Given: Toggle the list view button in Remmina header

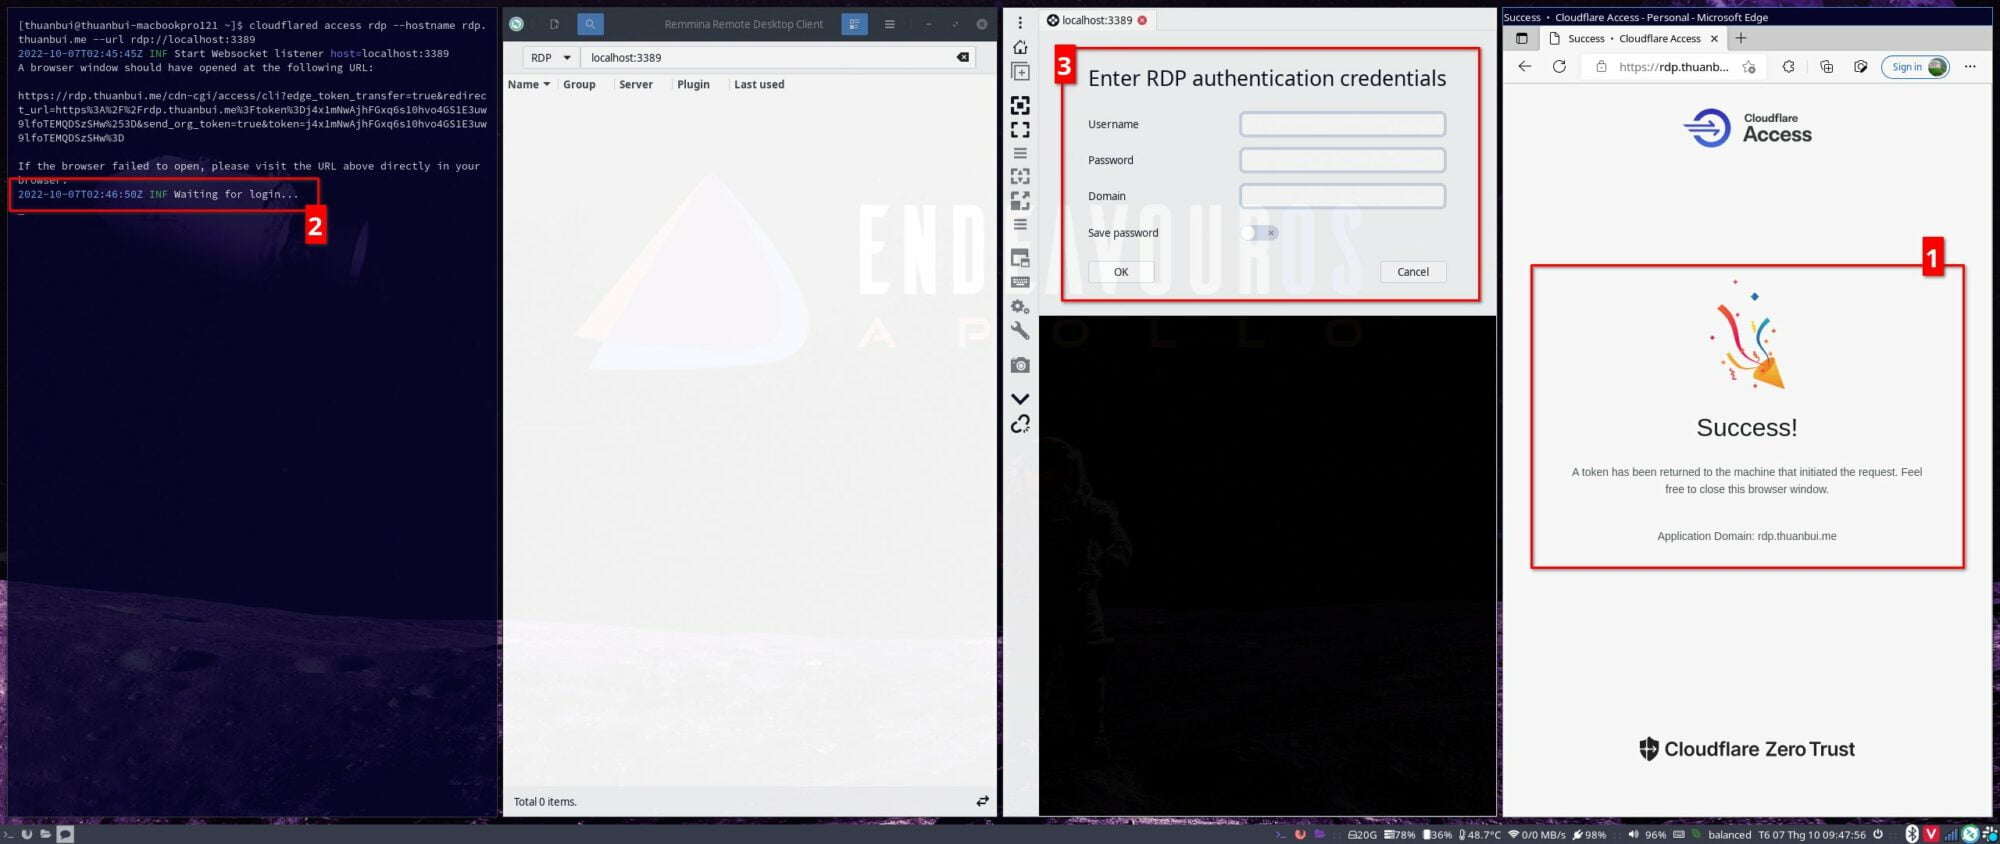Looking at the screenshot, I should coord(854,24).
